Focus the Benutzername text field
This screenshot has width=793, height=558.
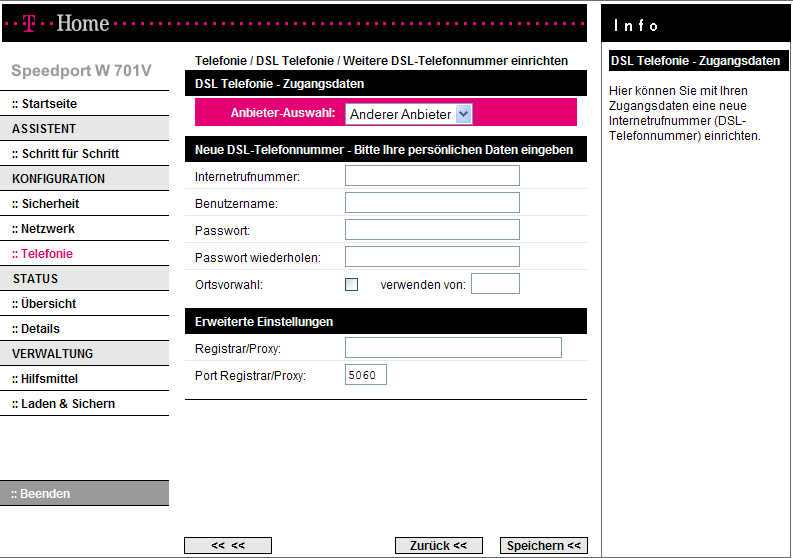point(432,203)
